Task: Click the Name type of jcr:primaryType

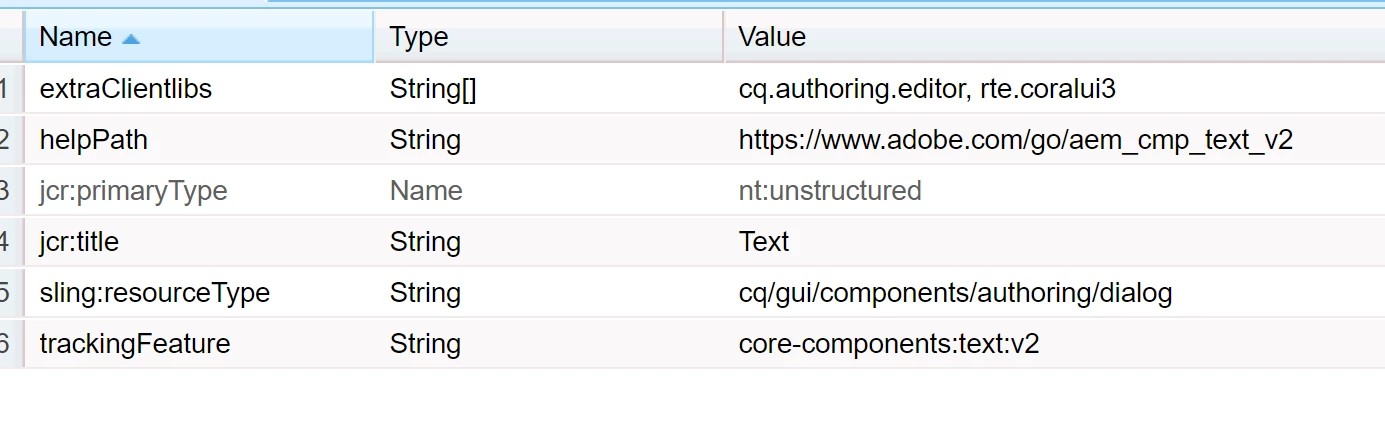Action: point(426,191)
